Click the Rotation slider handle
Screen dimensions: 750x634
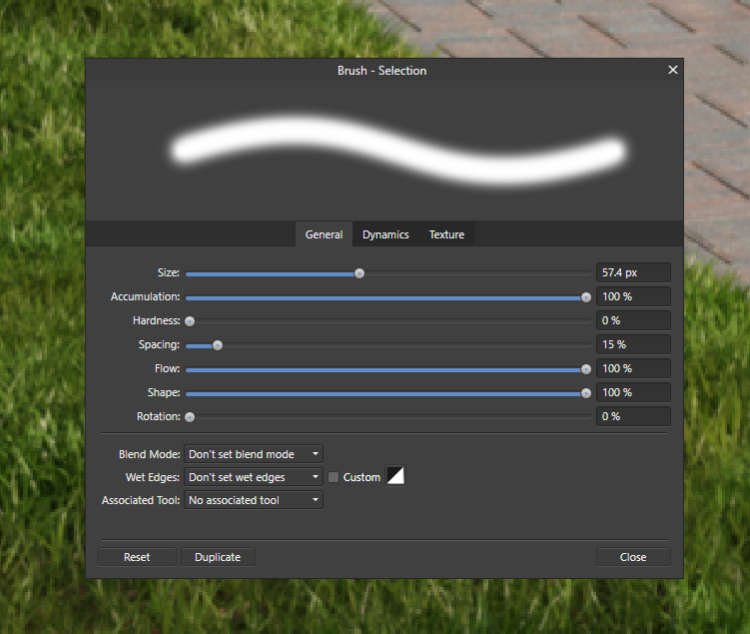190,417
